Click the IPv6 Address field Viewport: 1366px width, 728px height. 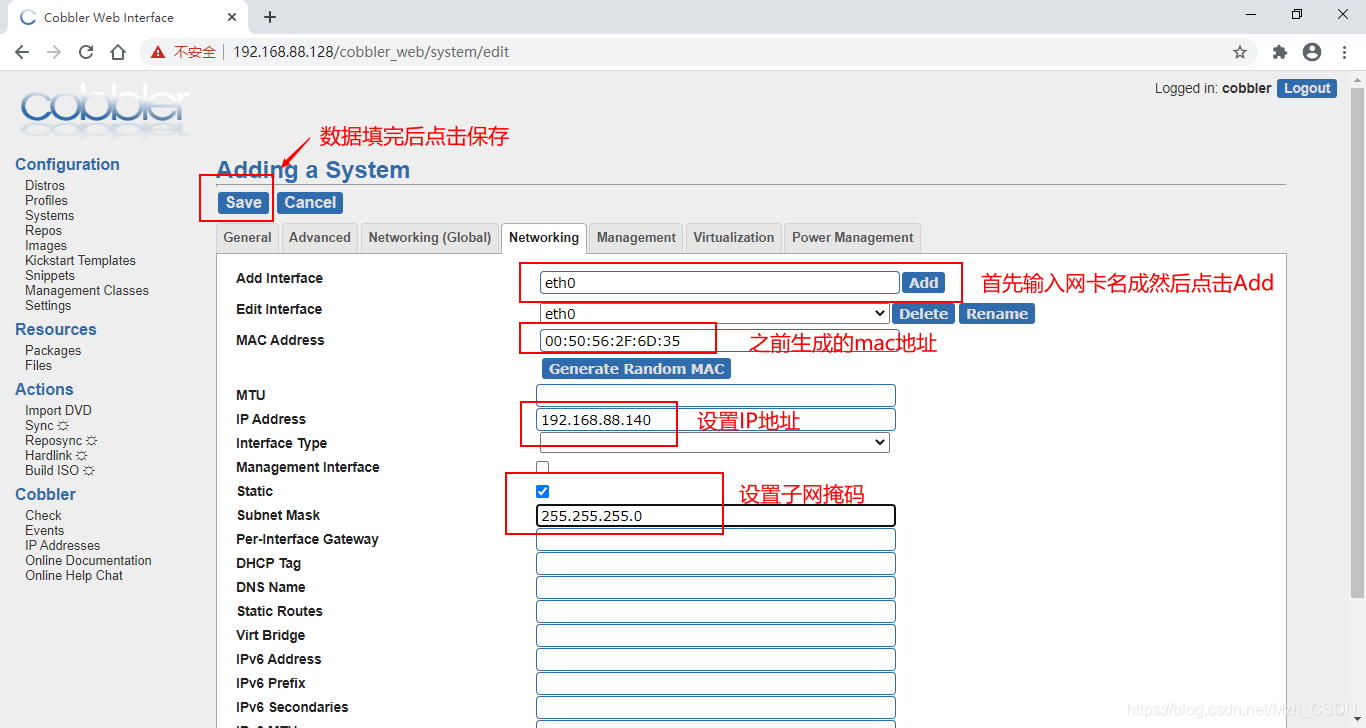click(x=716, y=659)
